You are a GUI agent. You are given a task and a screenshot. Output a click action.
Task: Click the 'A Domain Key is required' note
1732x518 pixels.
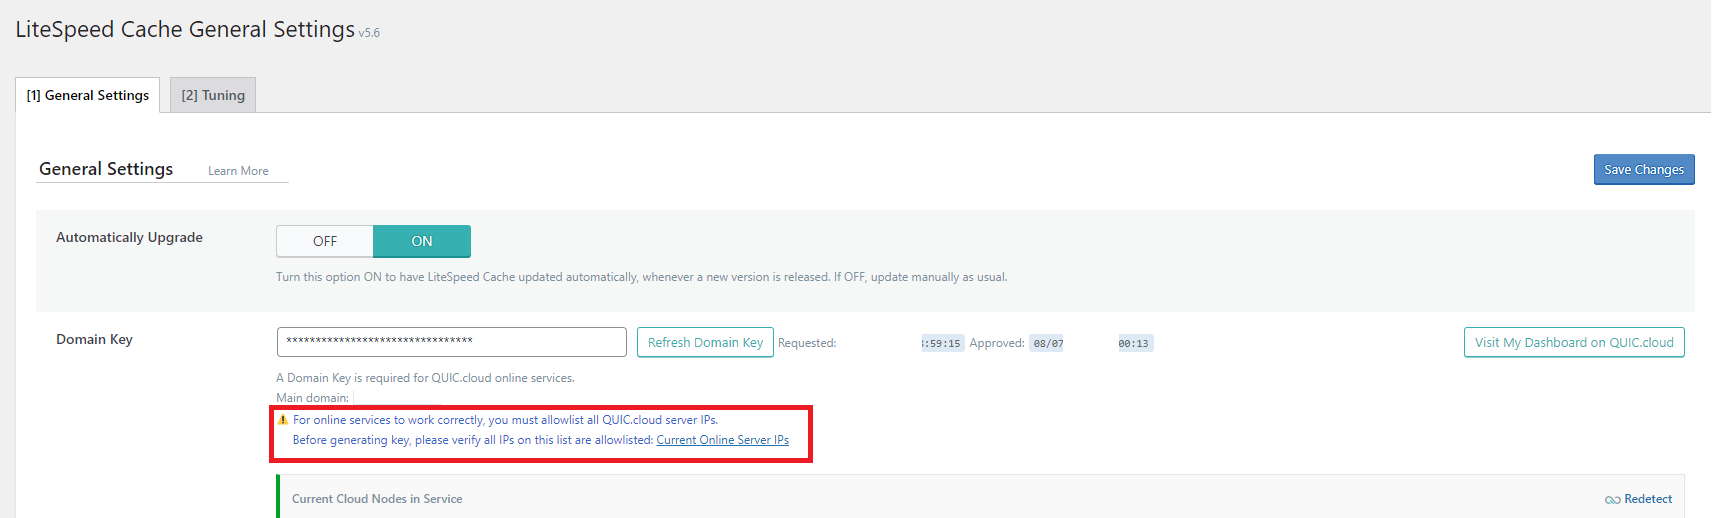click(425, 378)
